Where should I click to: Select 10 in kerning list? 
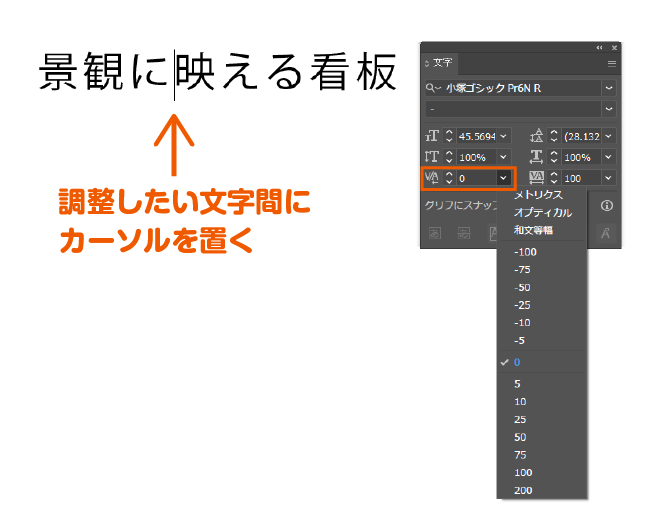pos(542,402)
